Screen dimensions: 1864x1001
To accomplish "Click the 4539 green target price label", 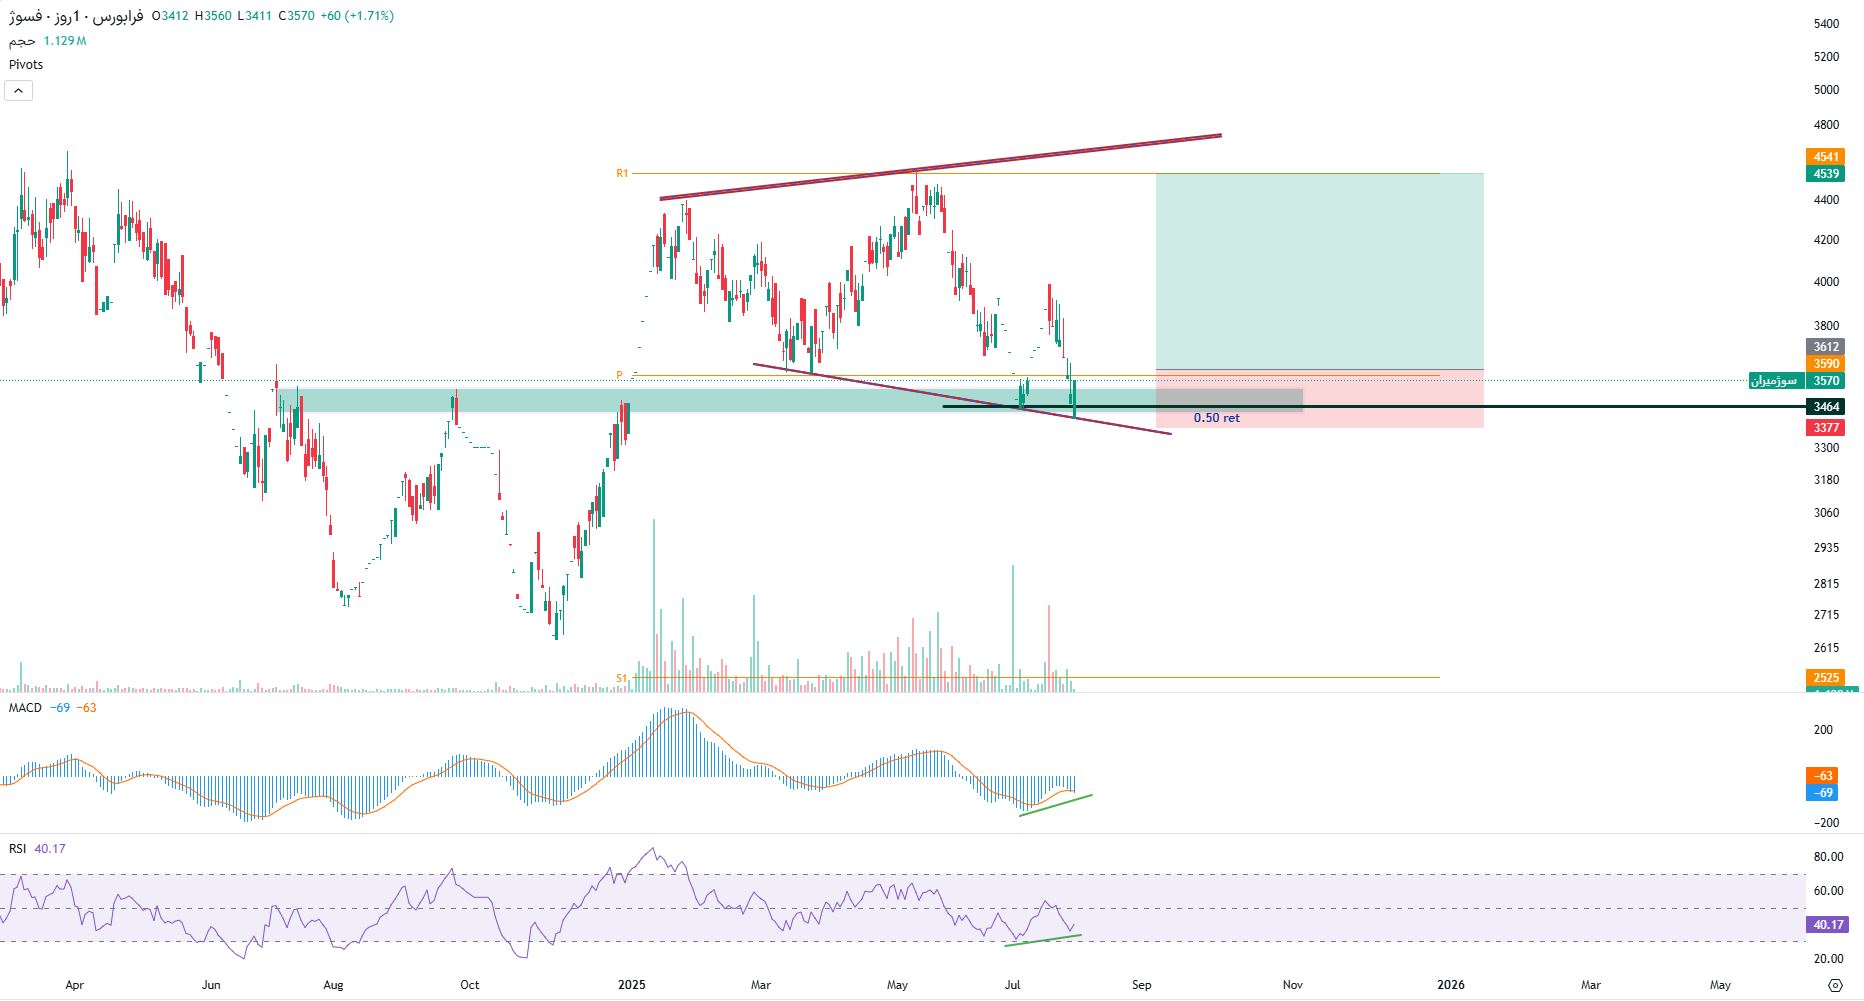I will 1826,174.
